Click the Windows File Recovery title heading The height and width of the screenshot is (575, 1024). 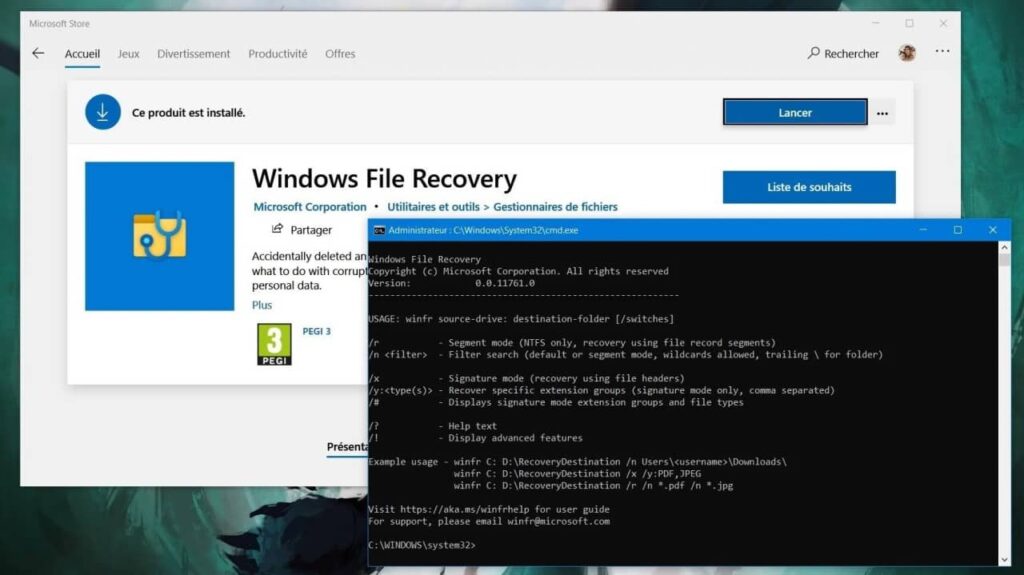pos(385,179)
